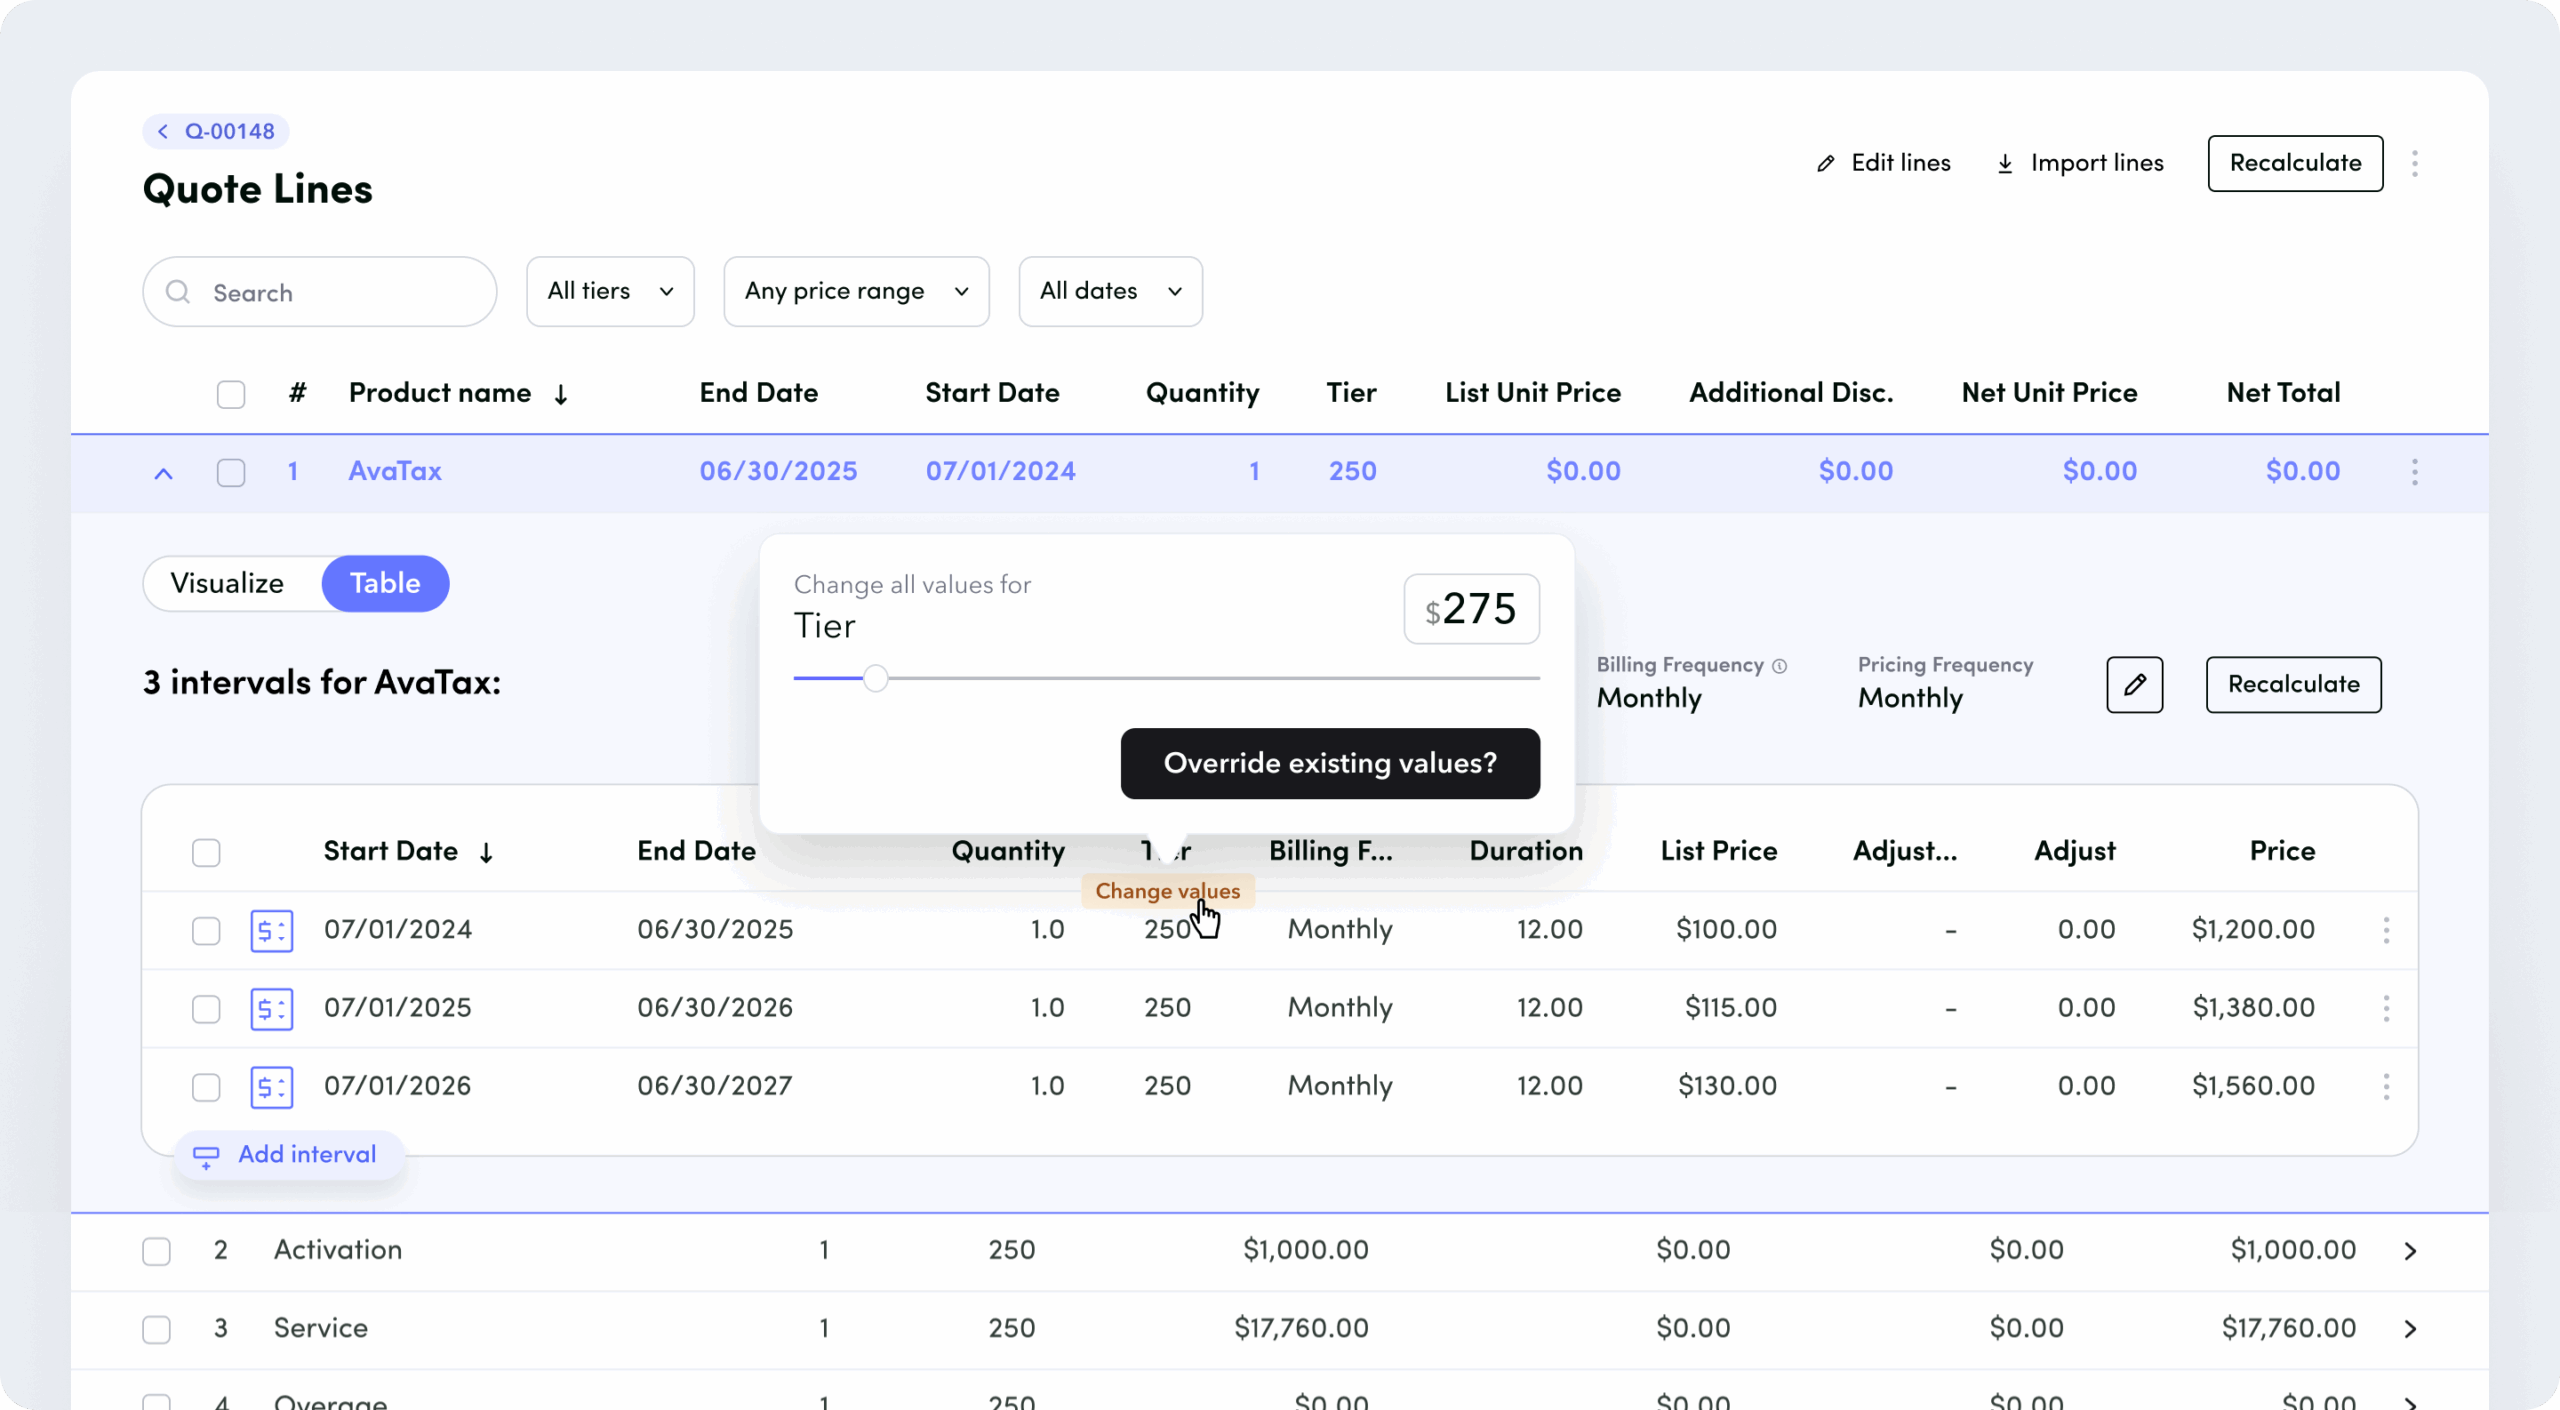Check the 07/01/2024 interval checkbox
This screenshot has height=1410, width=2560.
pyautogui.click(x=206, y=930)
